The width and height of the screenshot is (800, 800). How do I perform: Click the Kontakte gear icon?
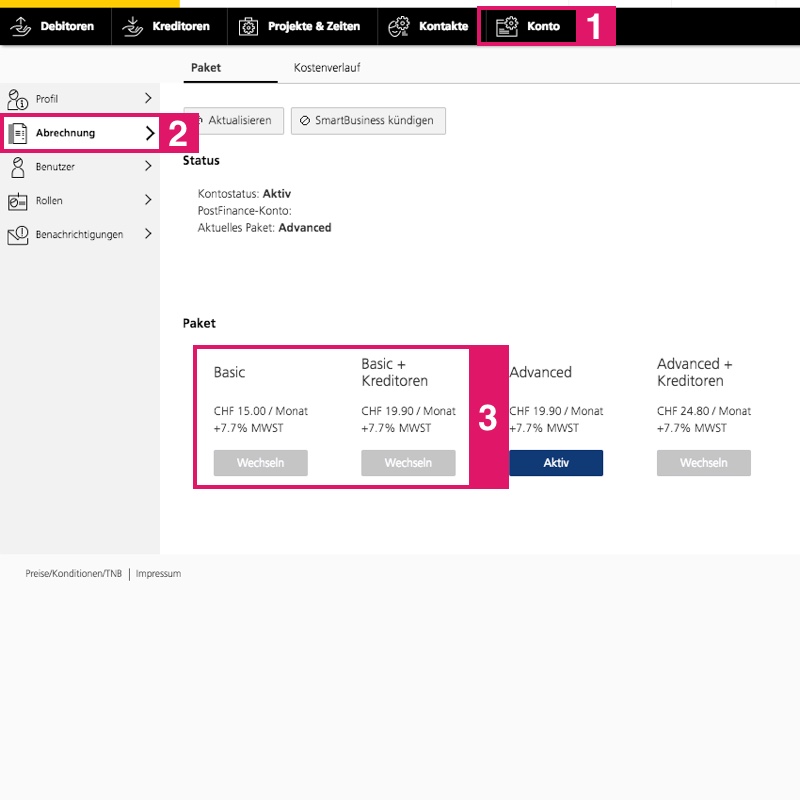coord(399,26)
